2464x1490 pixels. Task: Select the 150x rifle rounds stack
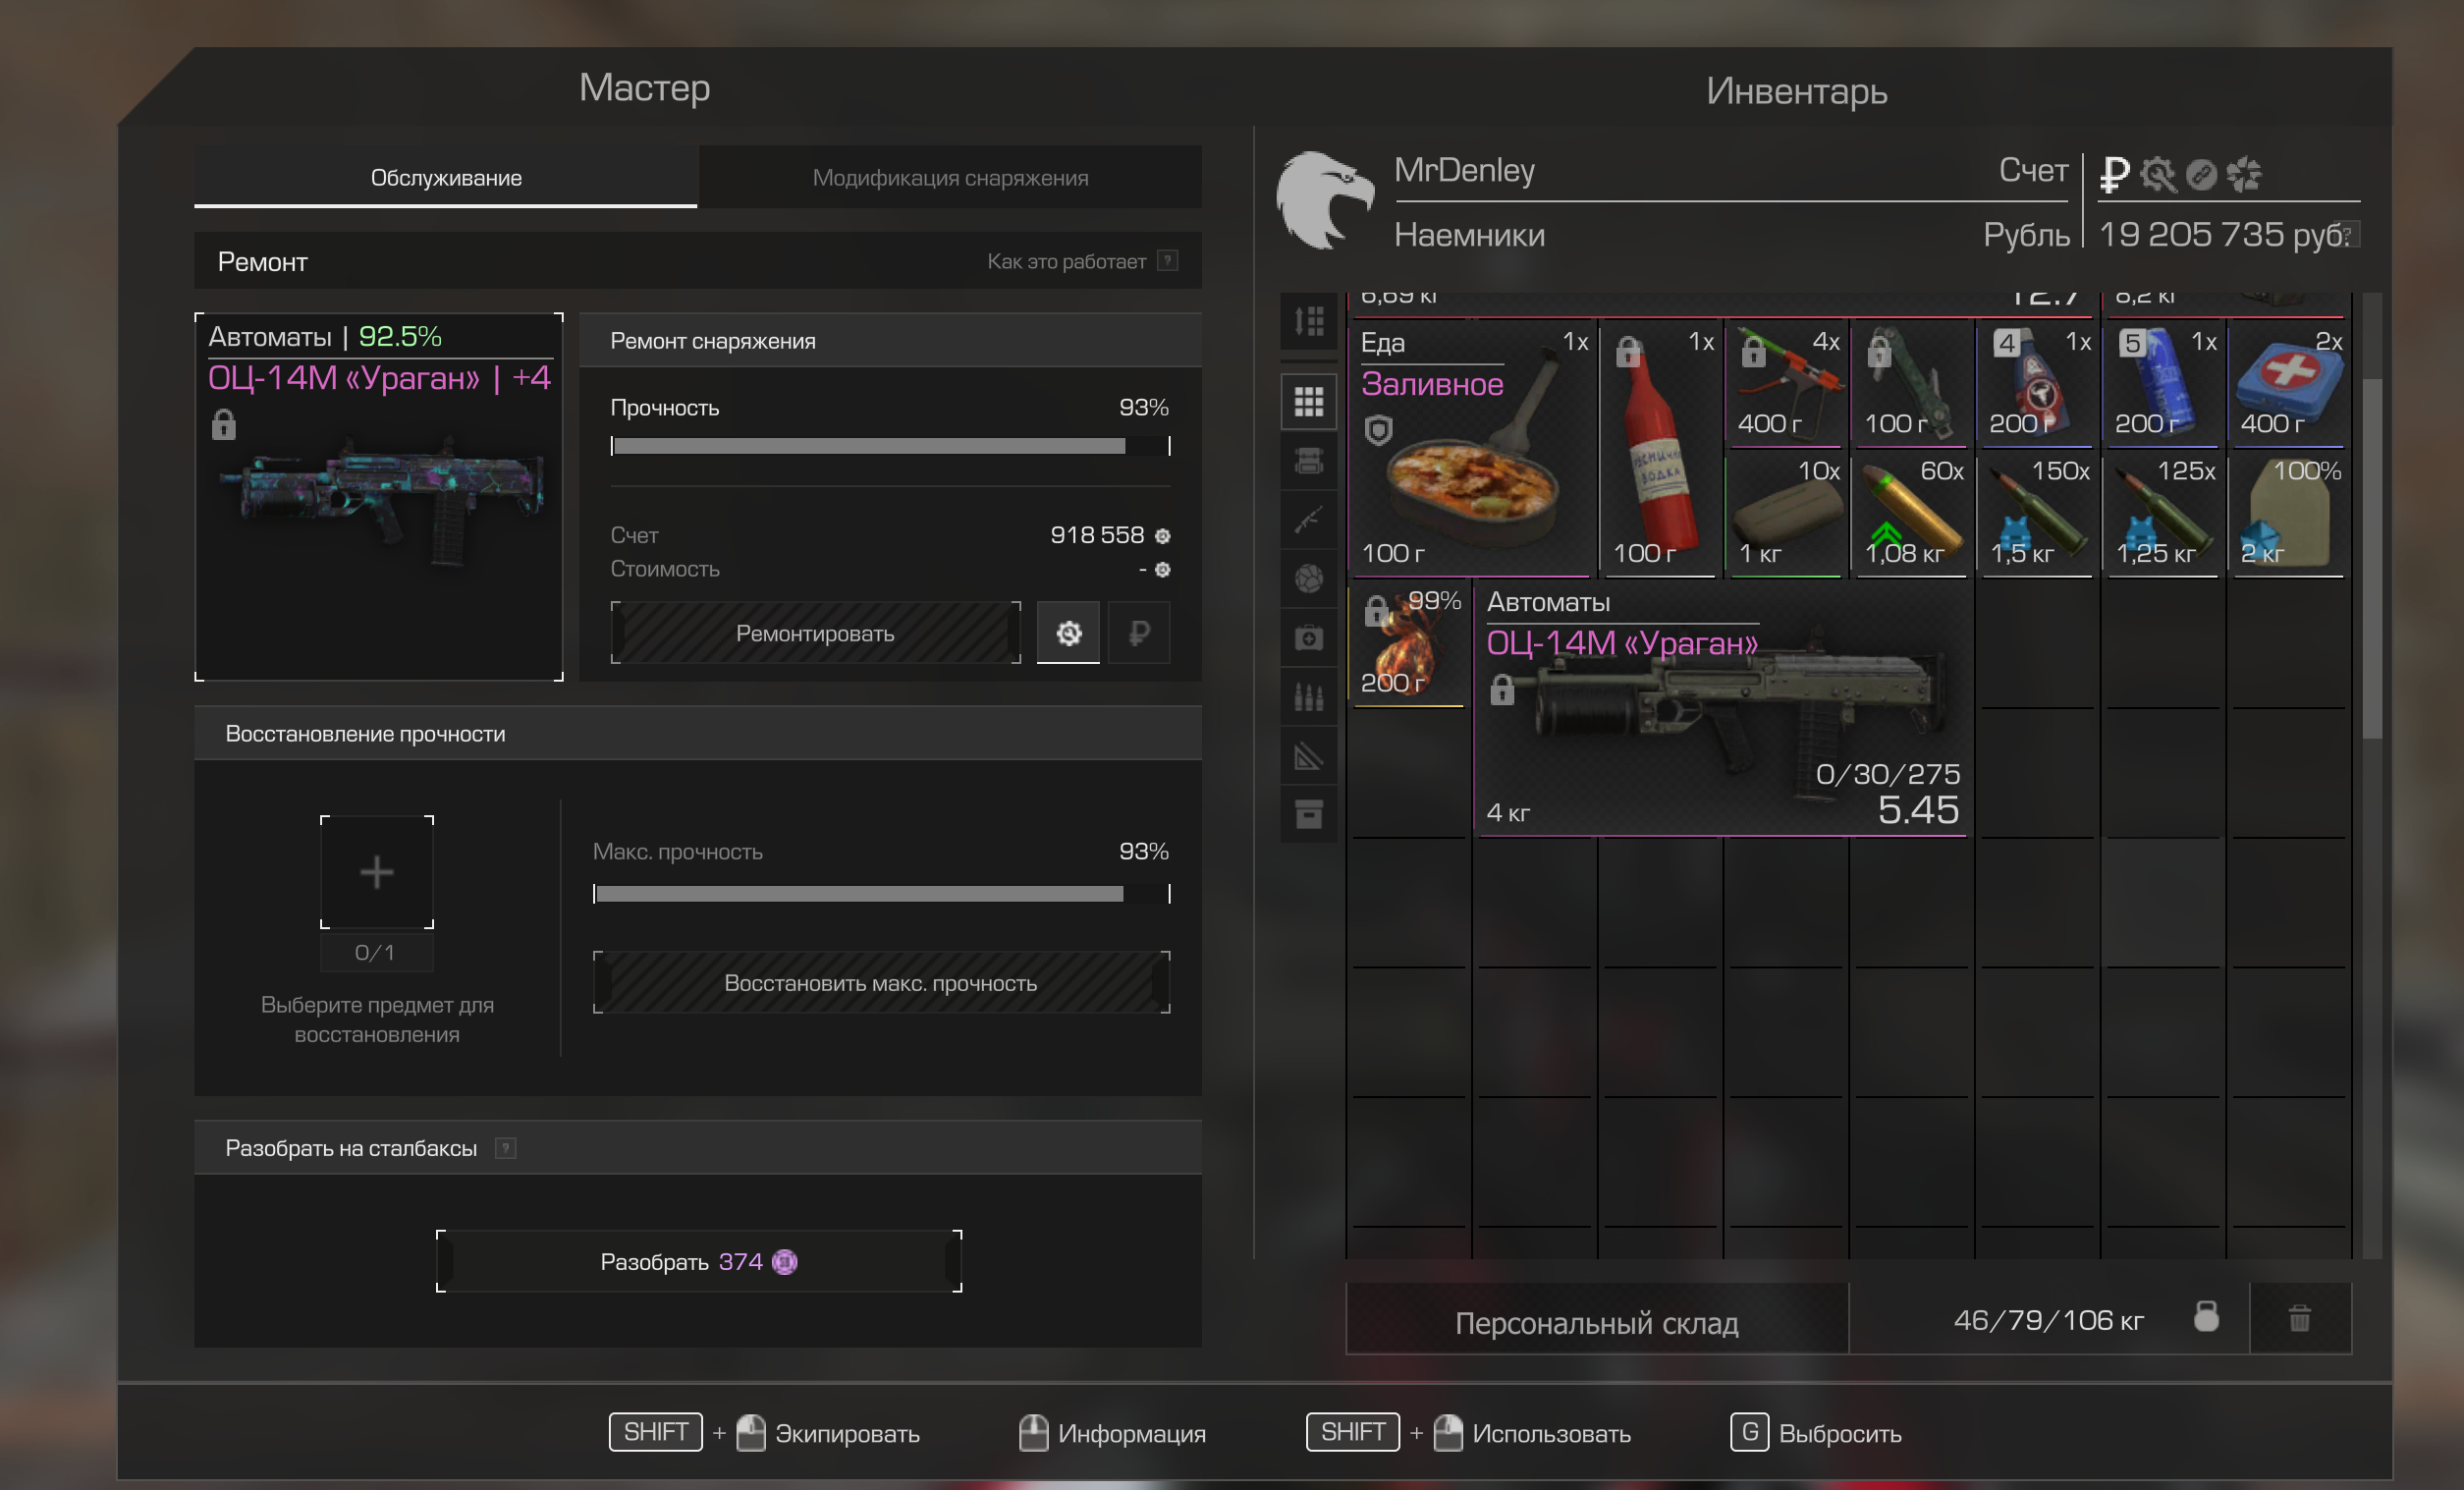(x=2037, y=513)
